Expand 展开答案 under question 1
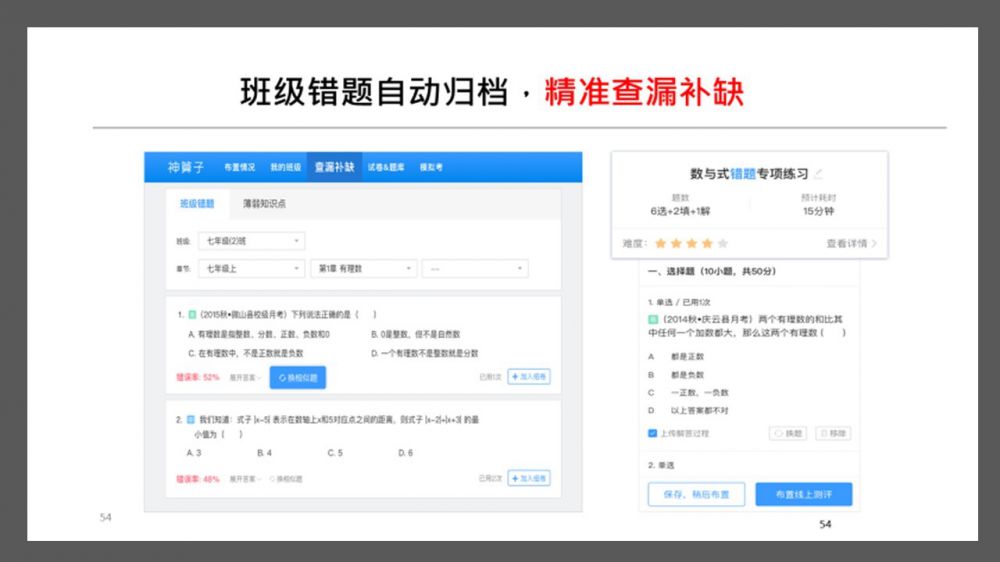This screenshot has height=562, width=1000. 245,378
